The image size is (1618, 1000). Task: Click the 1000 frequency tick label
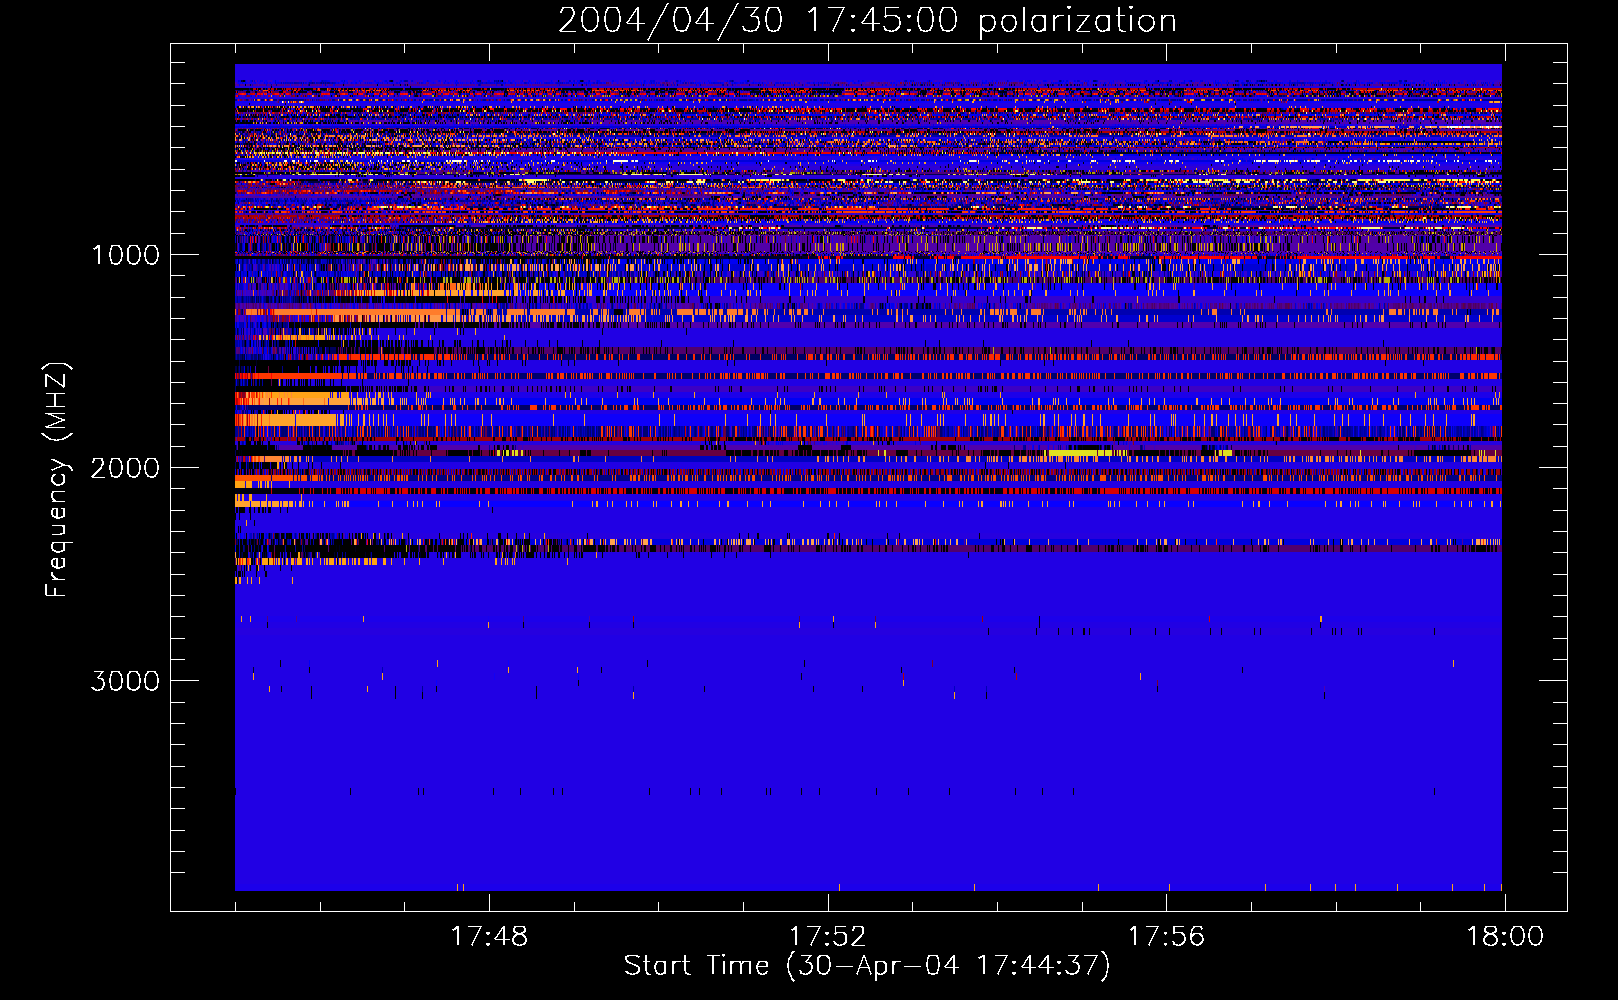(126, 255)
